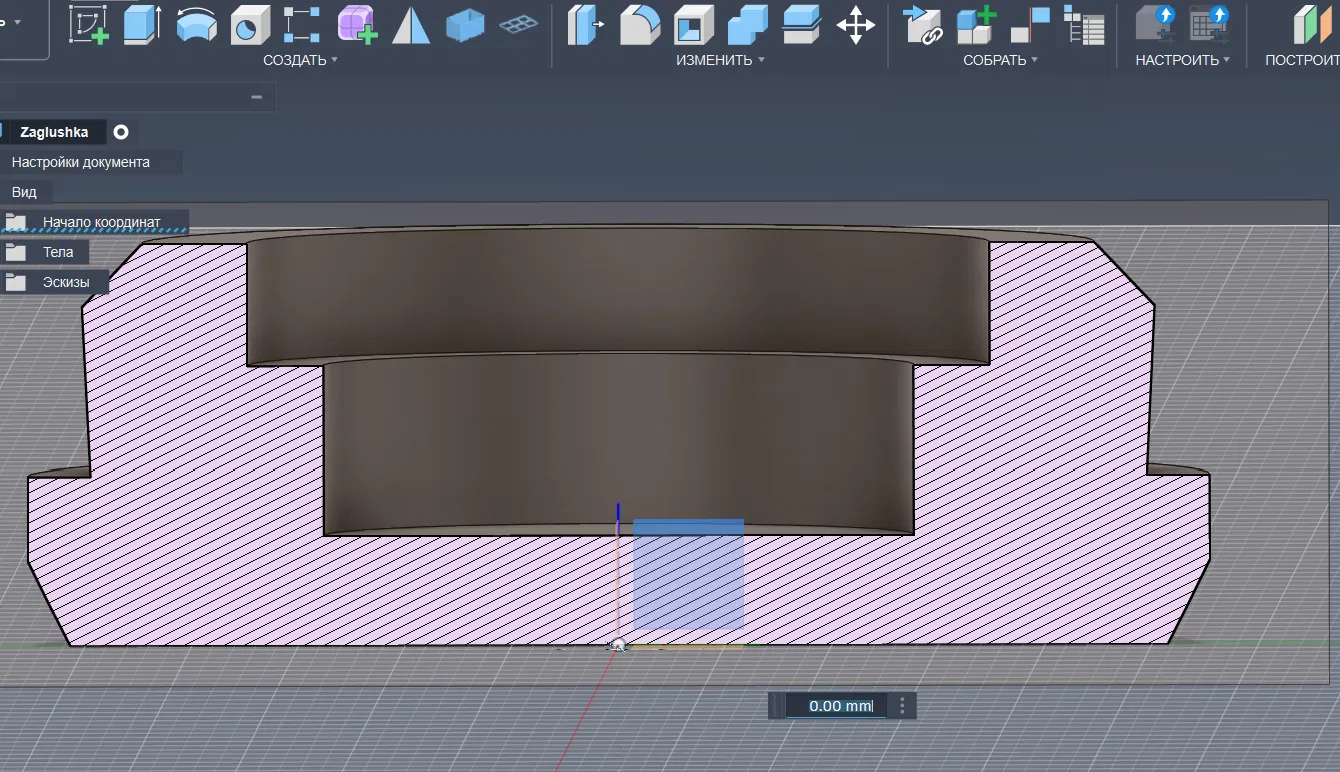Open Настройки документа in the browser
Image resolution: width=1340 pixels, height=772 pixels.
tap(81, 162)
